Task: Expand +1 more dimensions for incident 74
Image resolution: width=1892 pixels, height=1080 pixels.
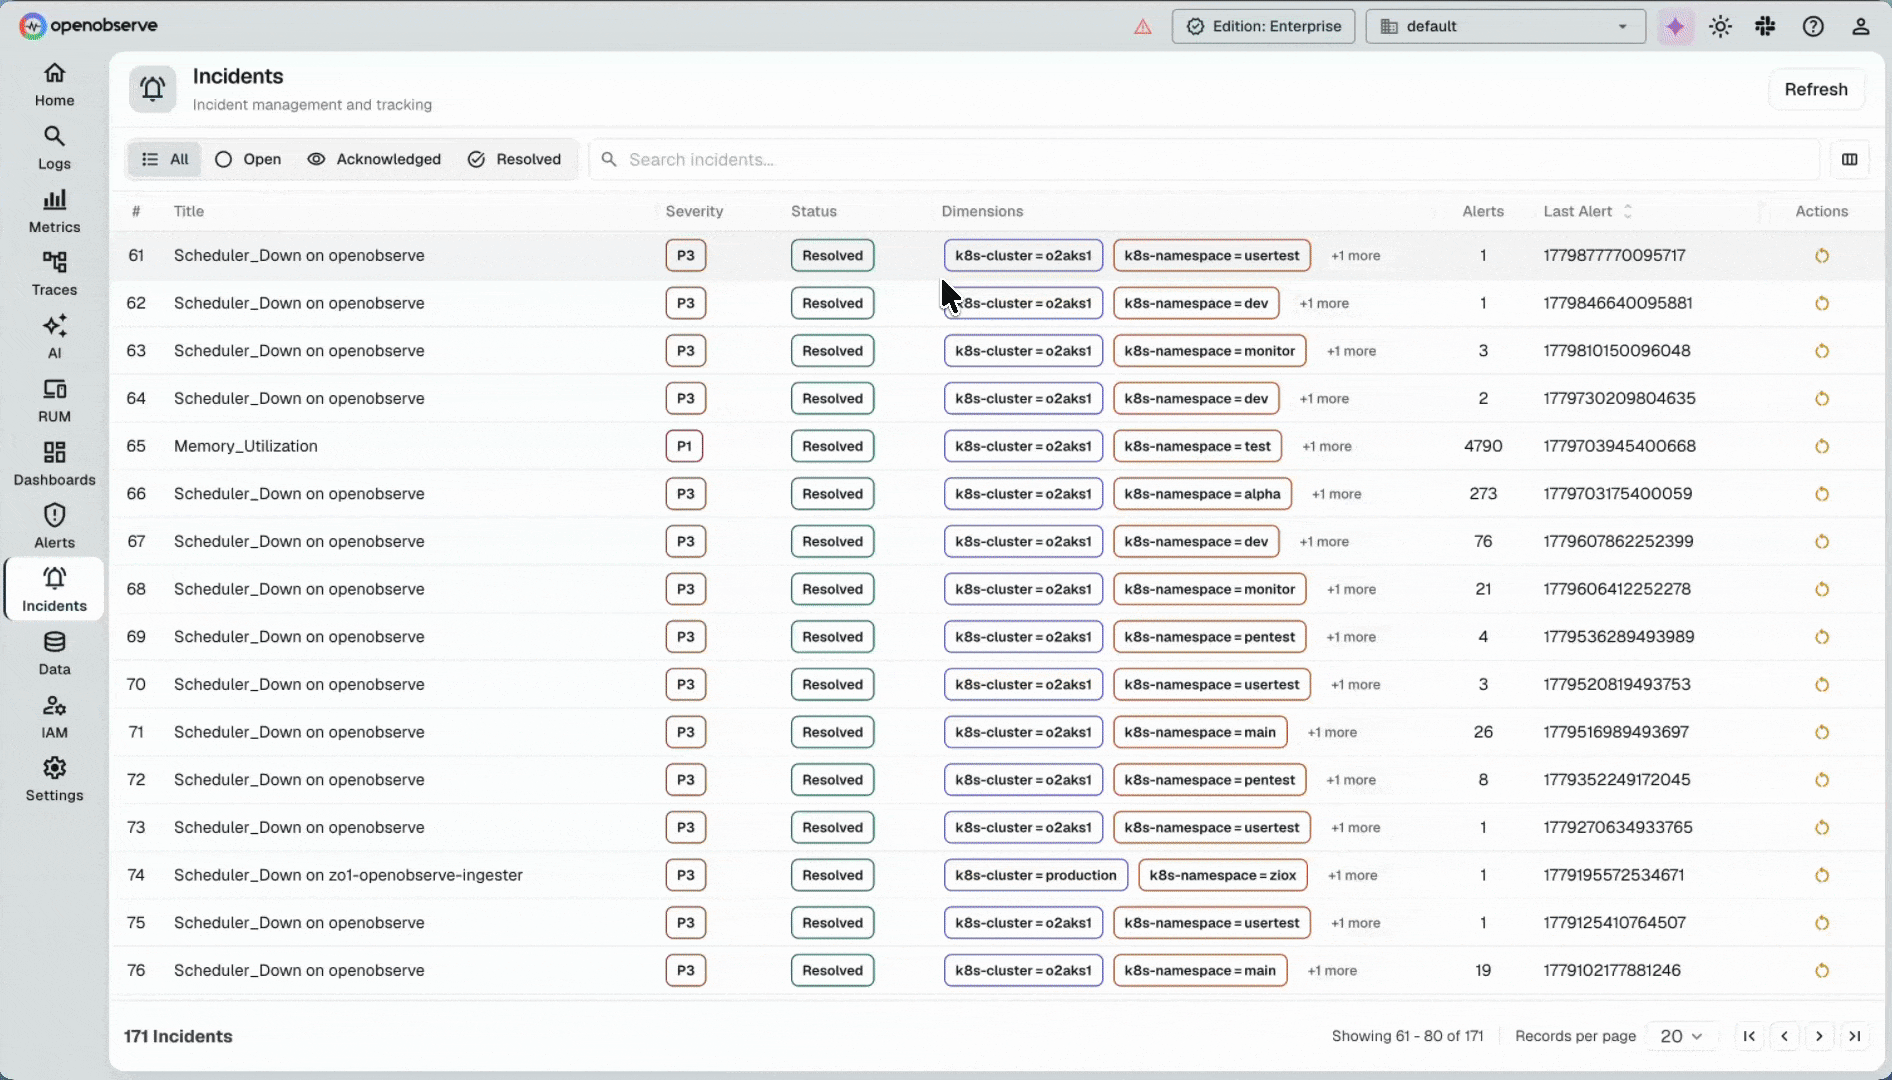Action: coord(1352,875)
